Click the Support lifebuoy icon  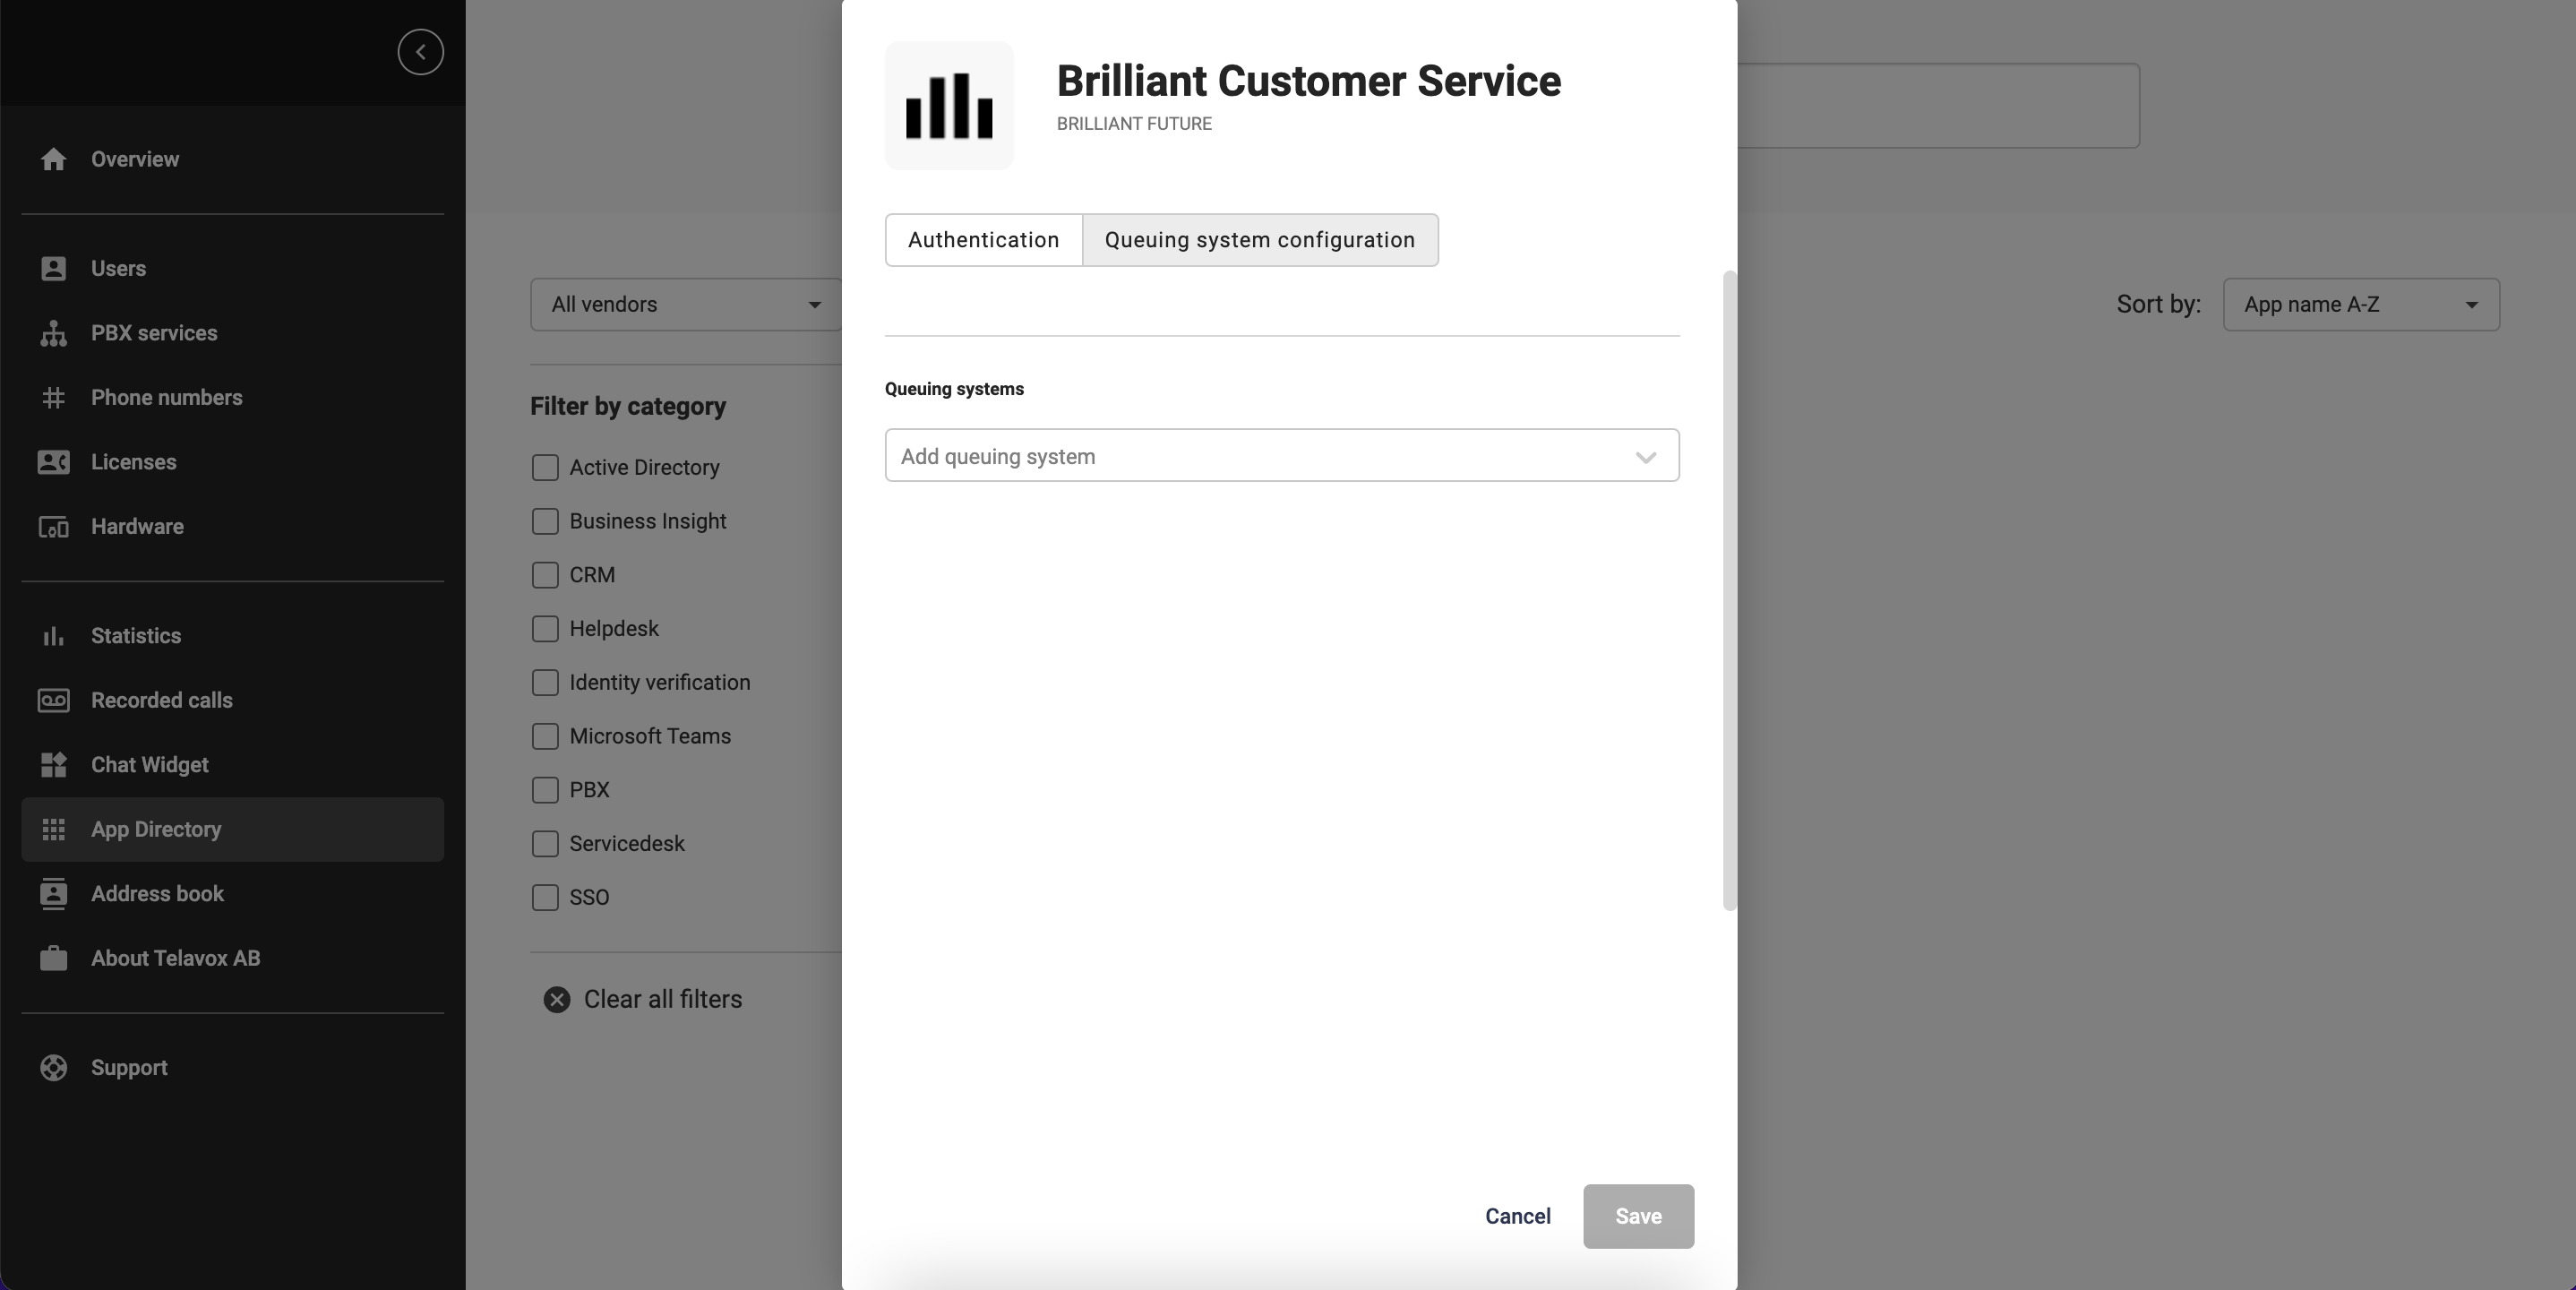click(x=53, y=1068)
